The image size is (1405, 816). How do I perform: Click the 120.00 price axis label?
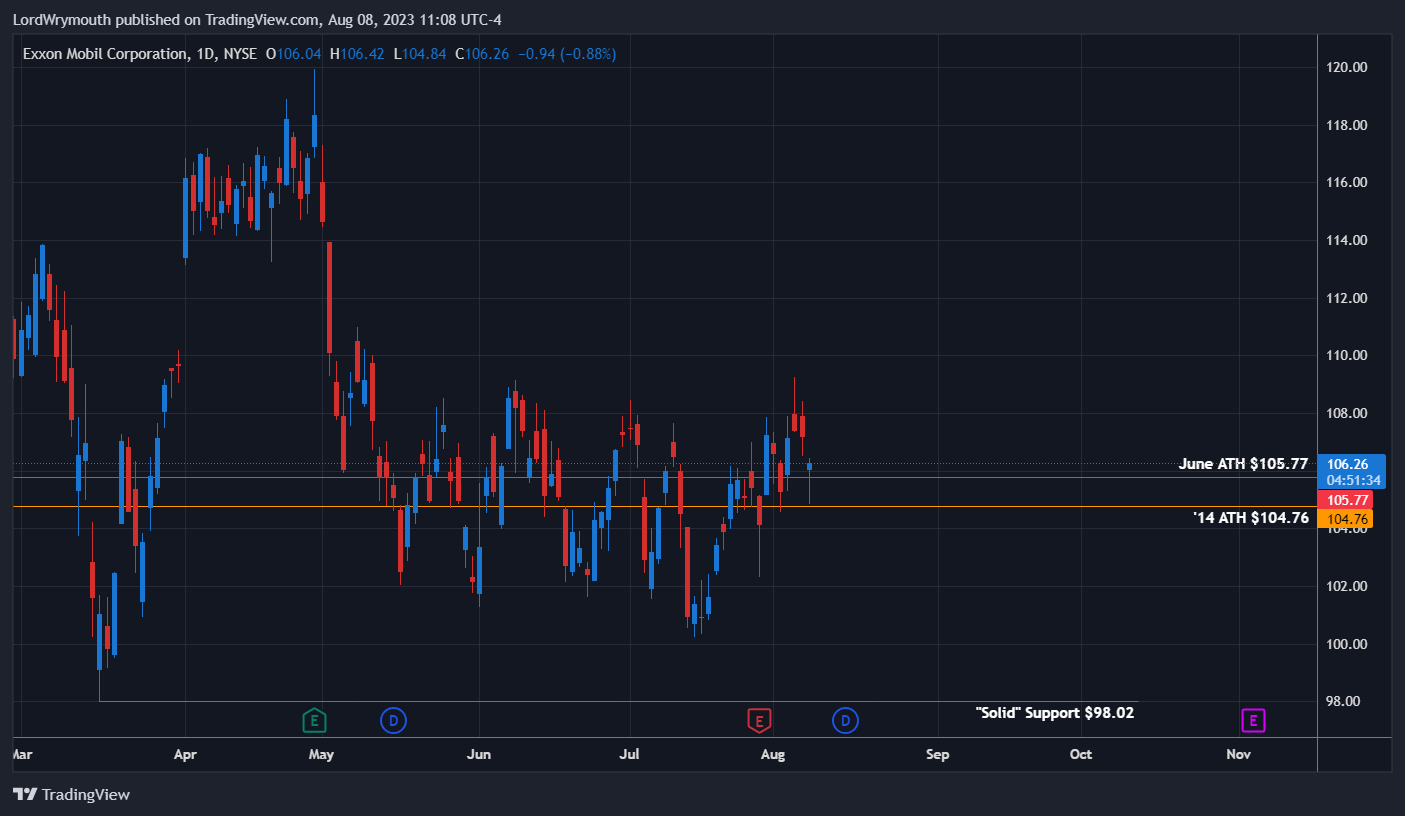[1346, 67]
